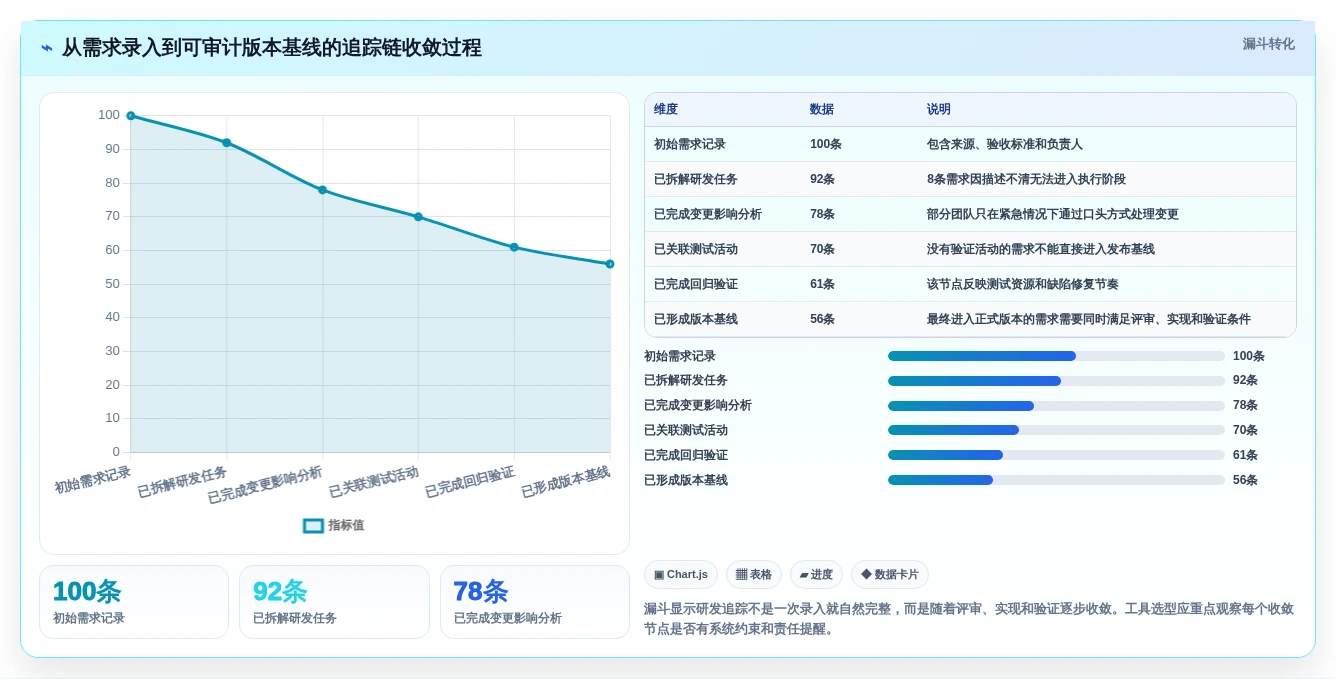Click the 已拆解研发任务 progress bar
This screenshot has width=1336, height=679.
1056,381
